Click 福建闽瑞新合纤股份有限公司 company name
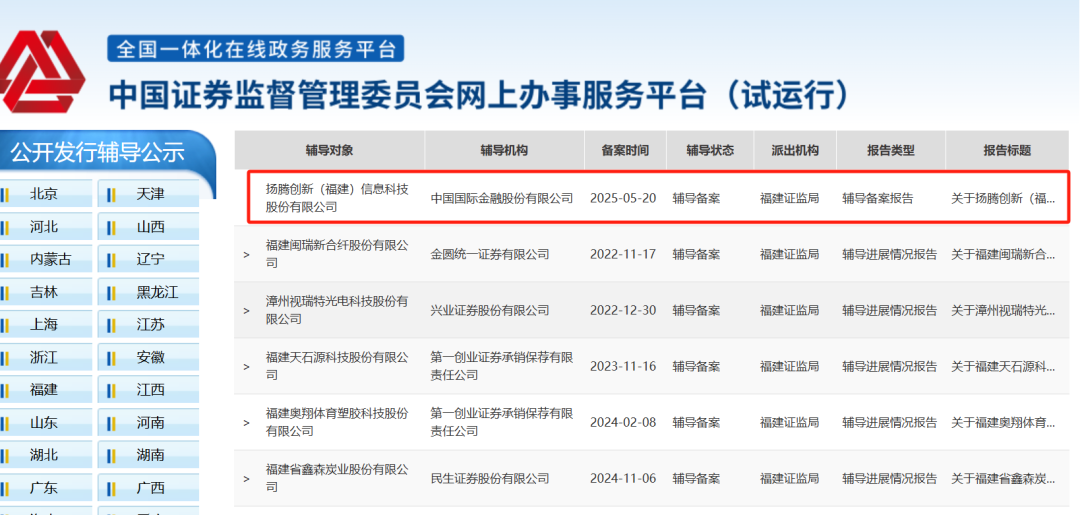The width and height of the screenshot is (1080, 515). (338, 253)
